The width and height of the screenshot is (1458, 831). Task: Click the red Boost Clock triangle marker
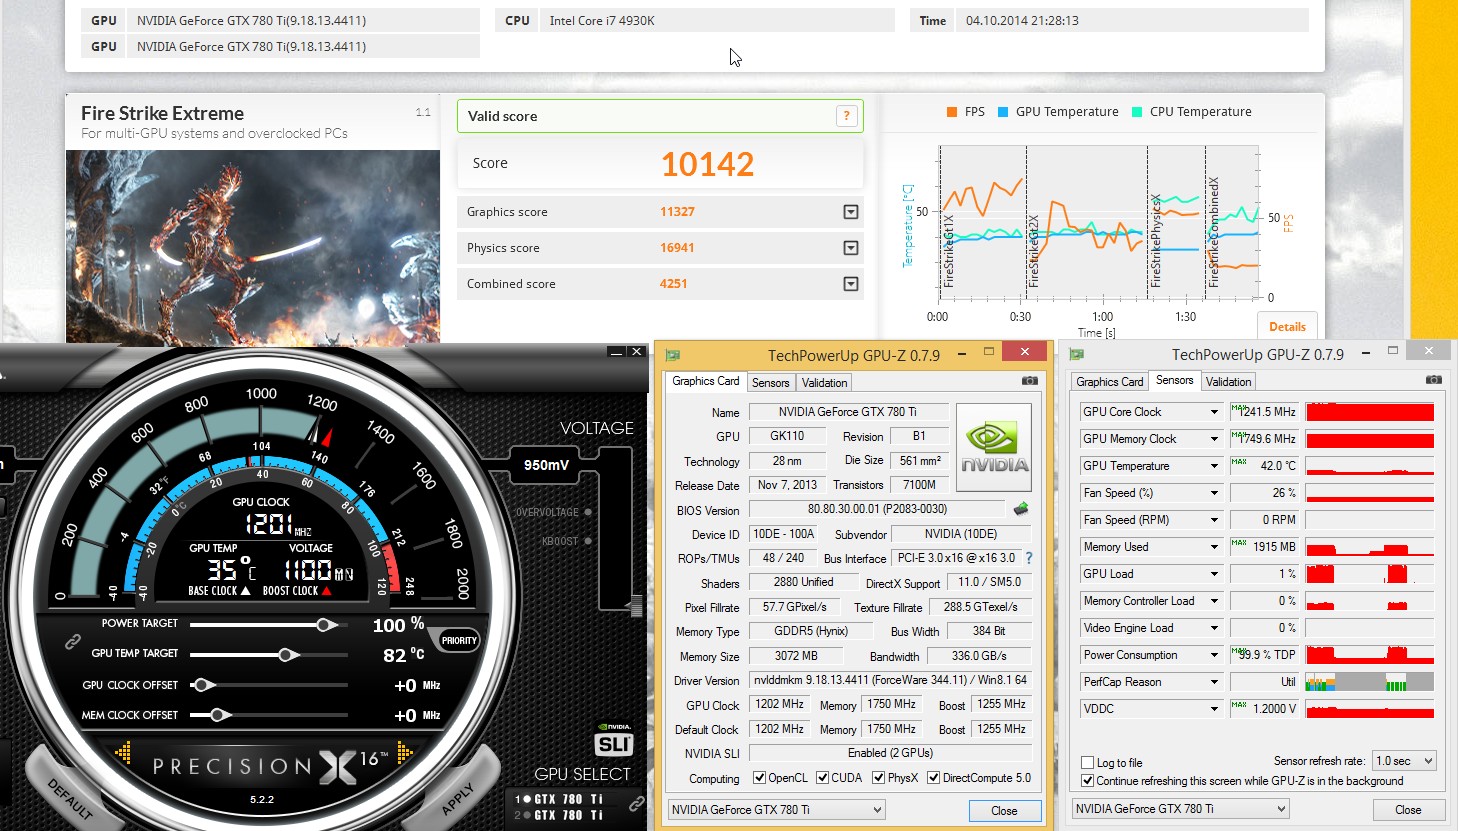[x=326, y=591]
